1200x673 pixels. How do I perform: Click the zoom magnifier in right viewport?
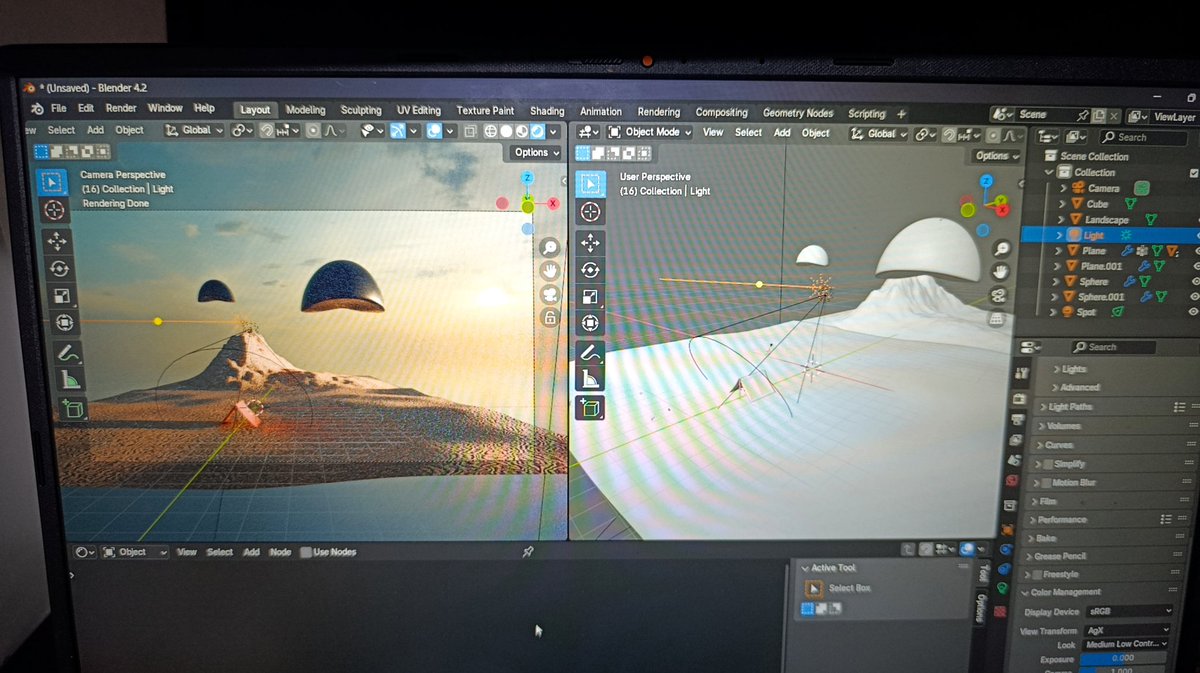(x=1001, y=247)
